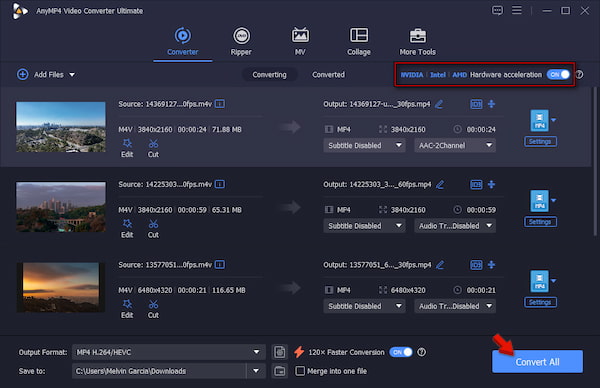The width and height of the screenshot is (600, 388).
Task: Click the sunset video thumbnail
Action: [61, 287]
